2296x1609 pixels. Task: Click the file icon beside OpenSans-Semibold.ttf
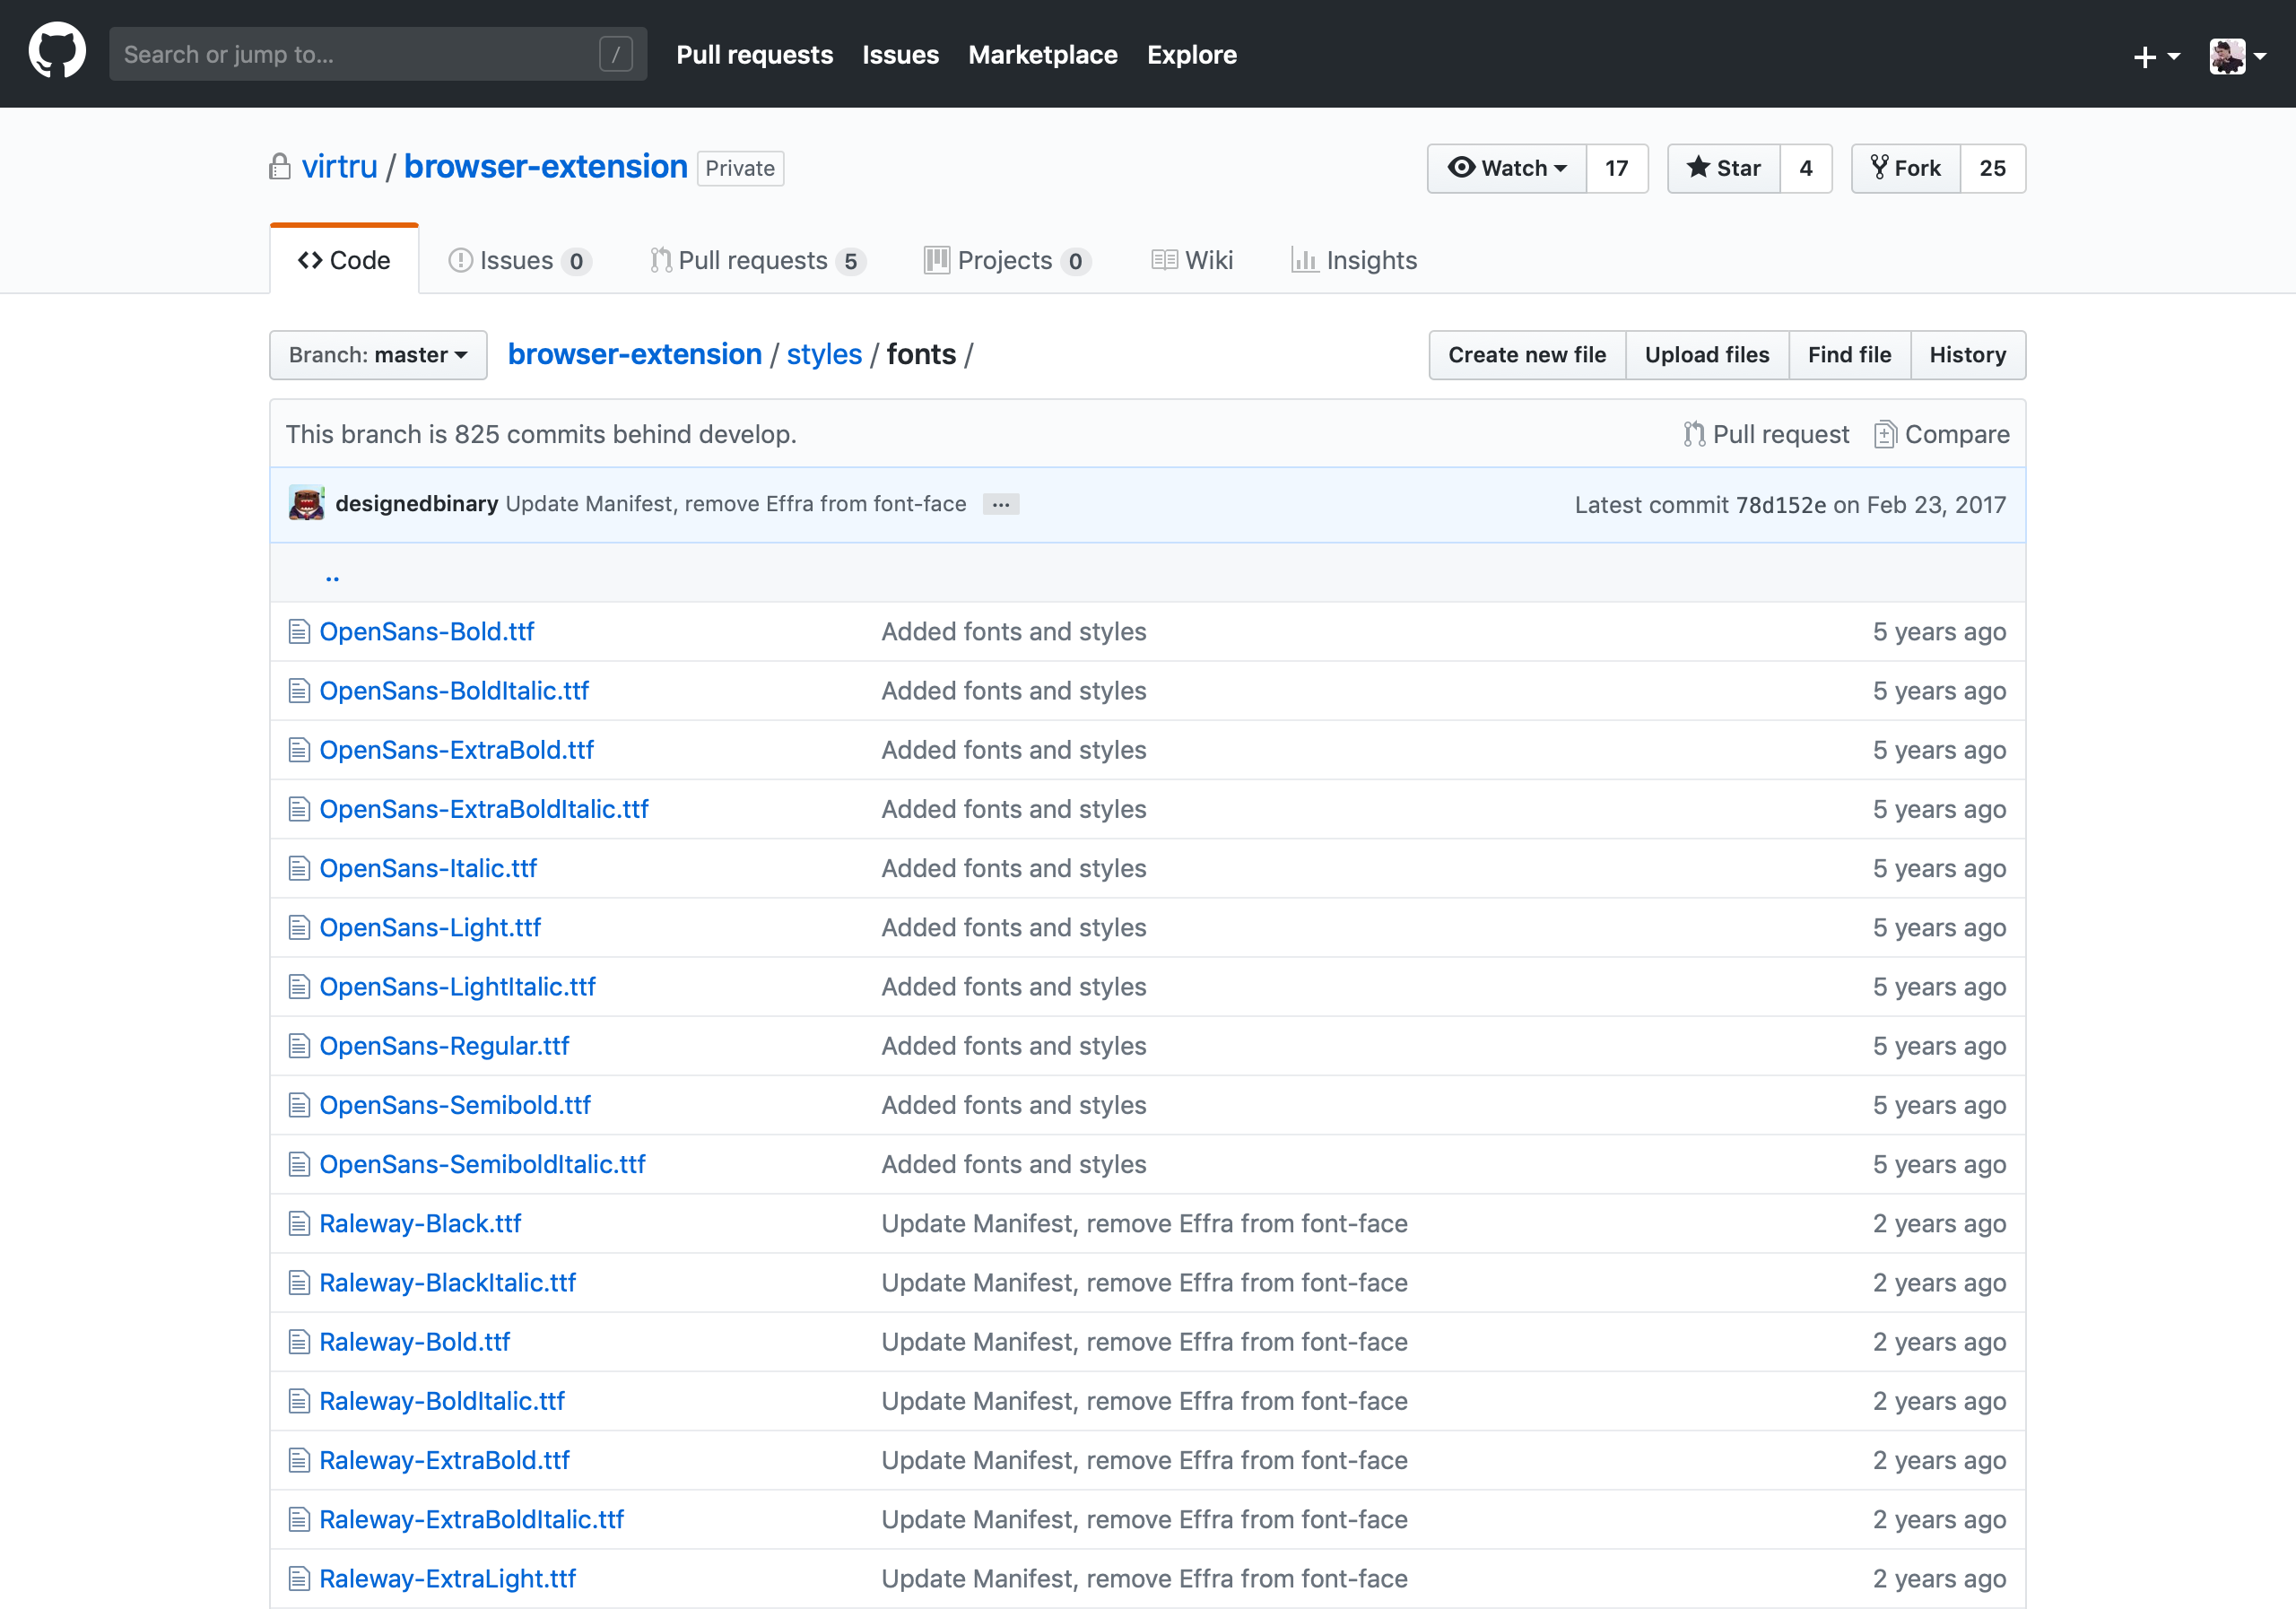pyautogui.click(x=299, y=1105)
